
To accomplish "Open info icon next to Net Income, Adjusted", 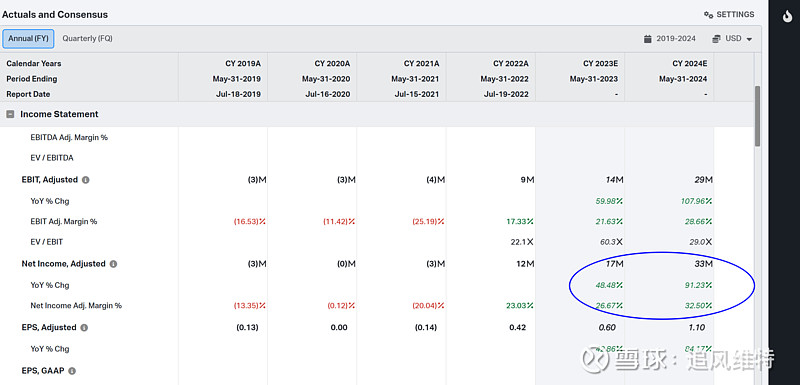I will click(x=113, y=264).
